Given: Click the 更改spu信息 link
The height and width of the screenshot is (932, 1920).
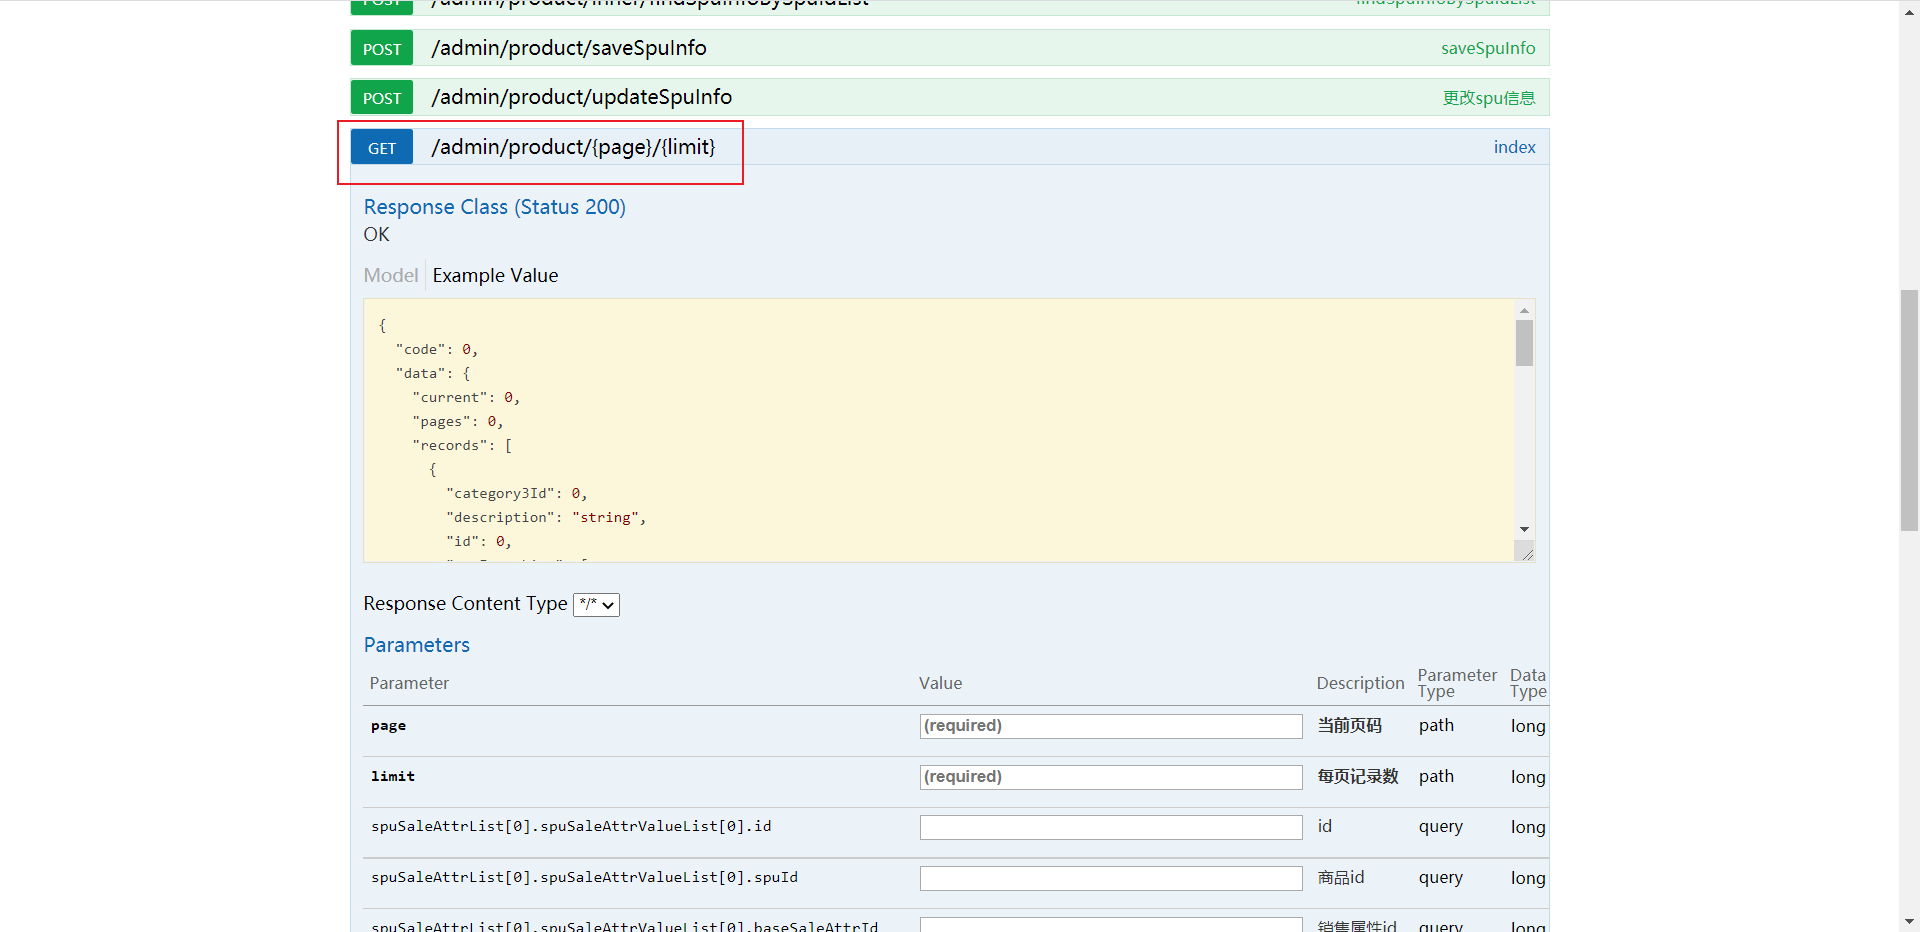Looking at the screenshot, I should [x=1489, y=97].
